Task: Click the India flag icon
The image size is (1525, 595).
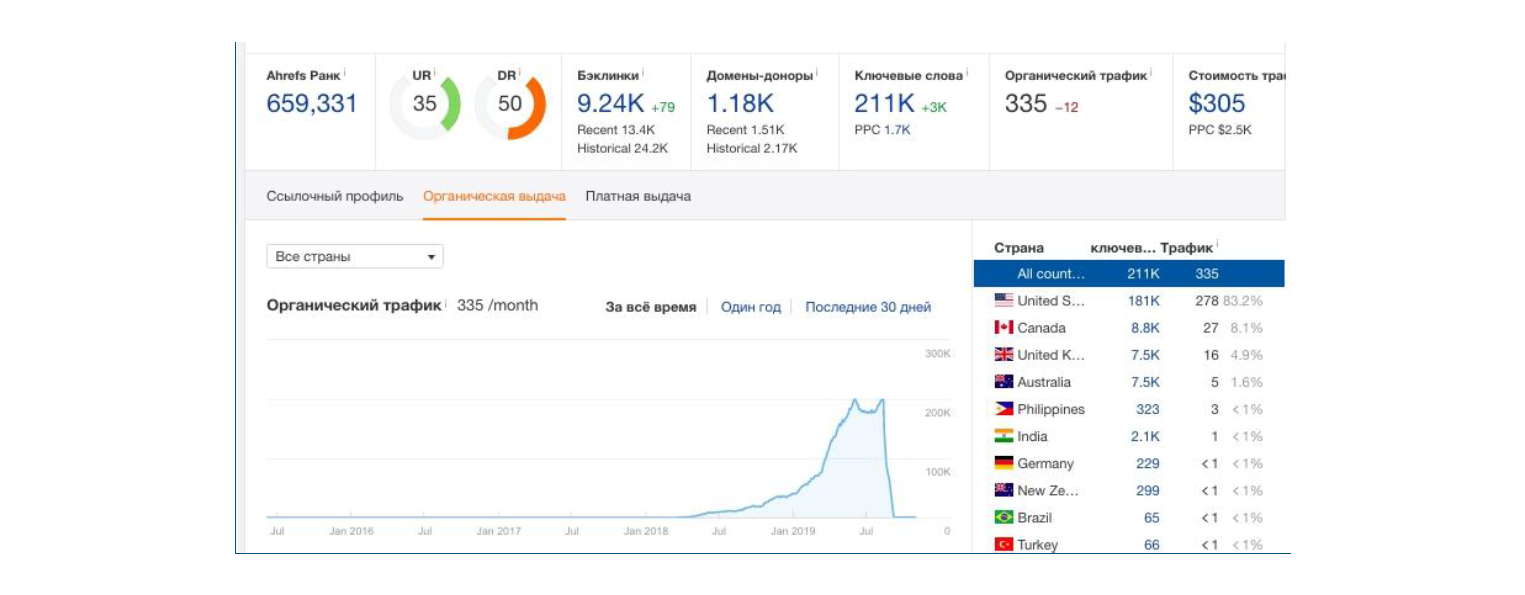Action: (1004, 436)
